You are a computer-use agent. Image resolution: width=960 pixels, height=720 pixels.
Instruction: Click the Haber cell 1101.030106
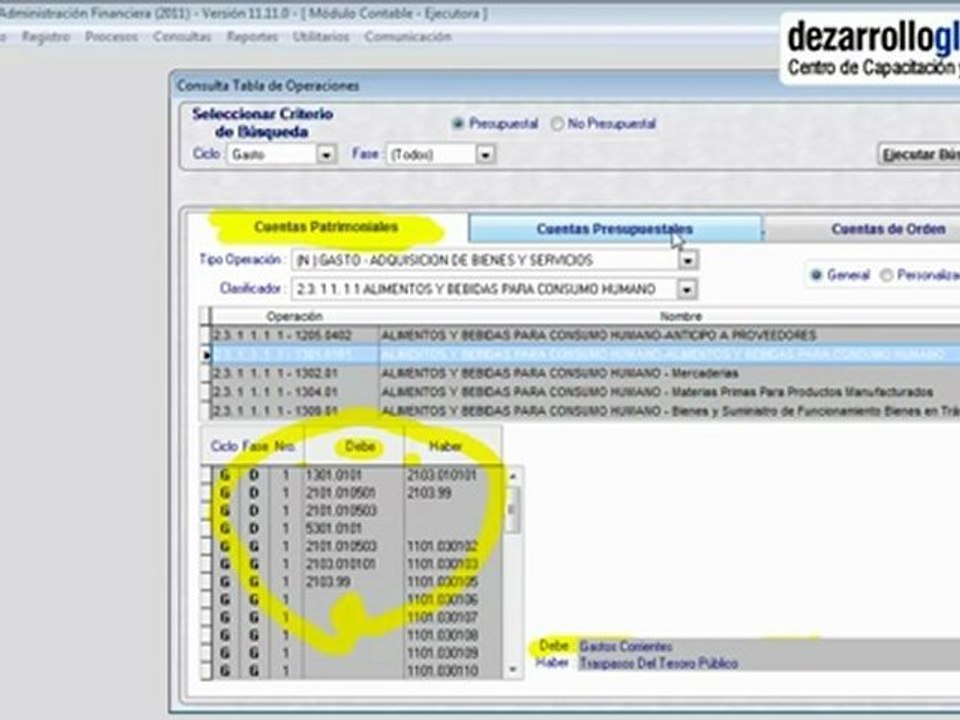tap(453, 599)
